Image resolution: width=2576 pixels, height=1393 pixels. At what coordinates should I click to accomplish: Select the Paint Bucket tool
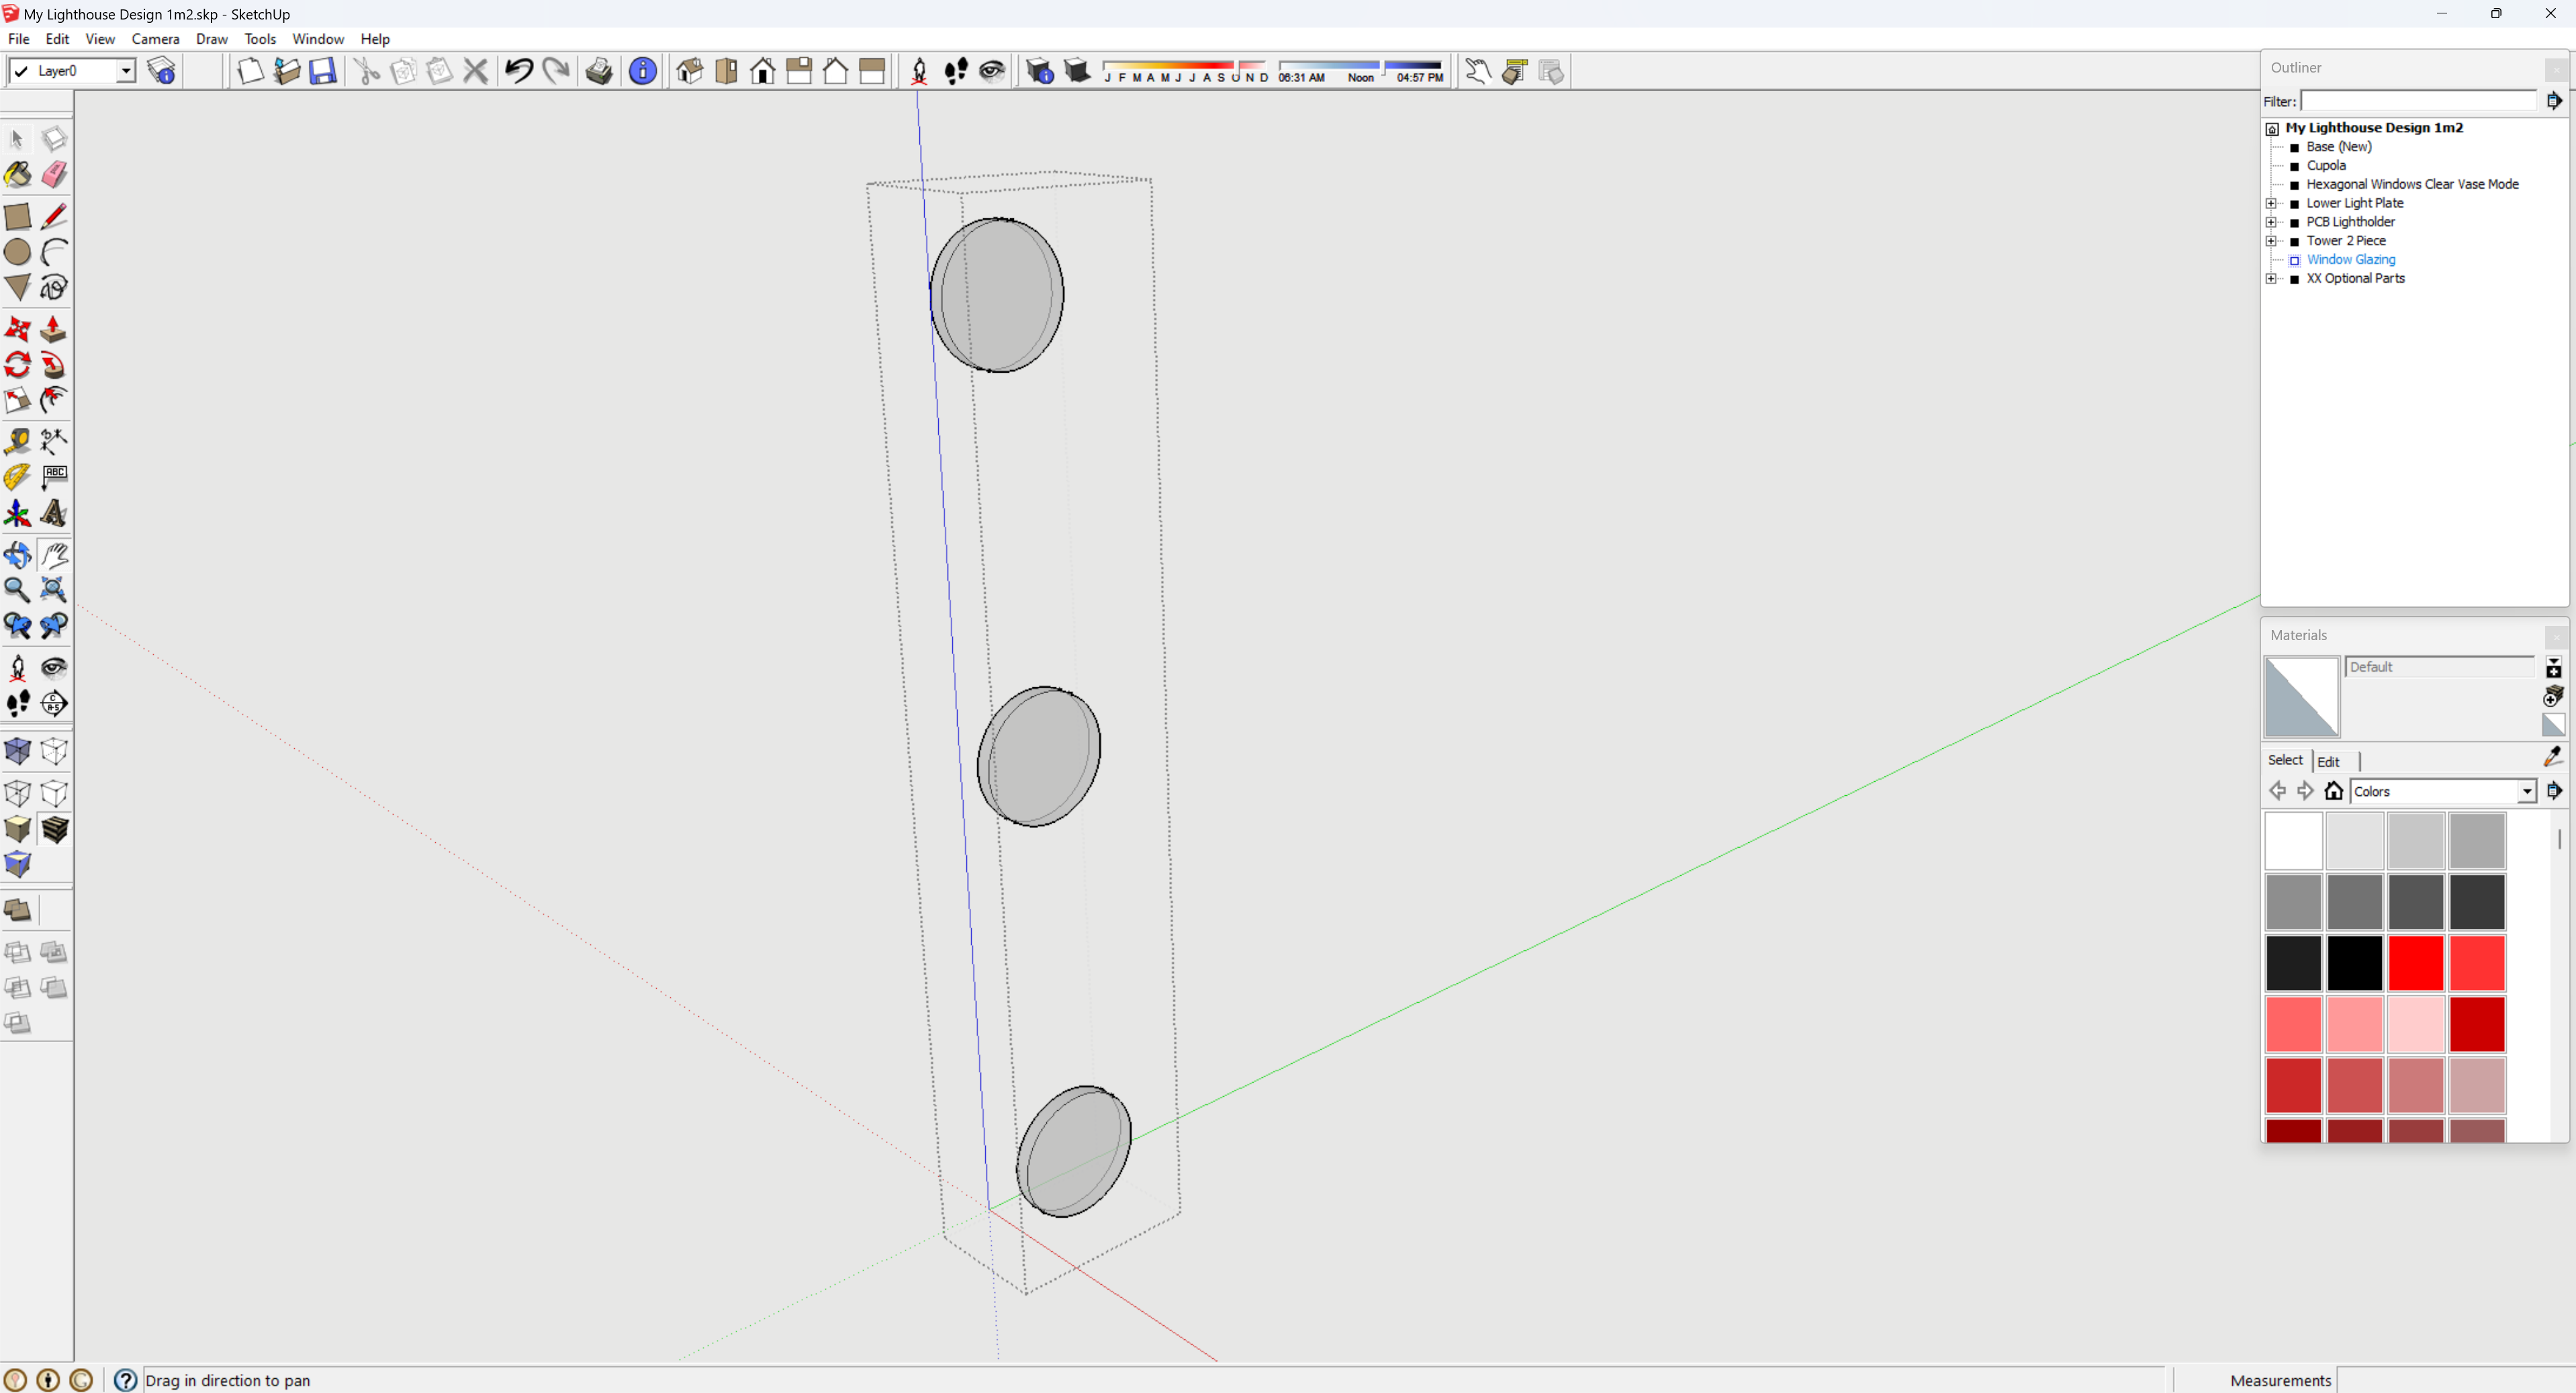point(17,175)
